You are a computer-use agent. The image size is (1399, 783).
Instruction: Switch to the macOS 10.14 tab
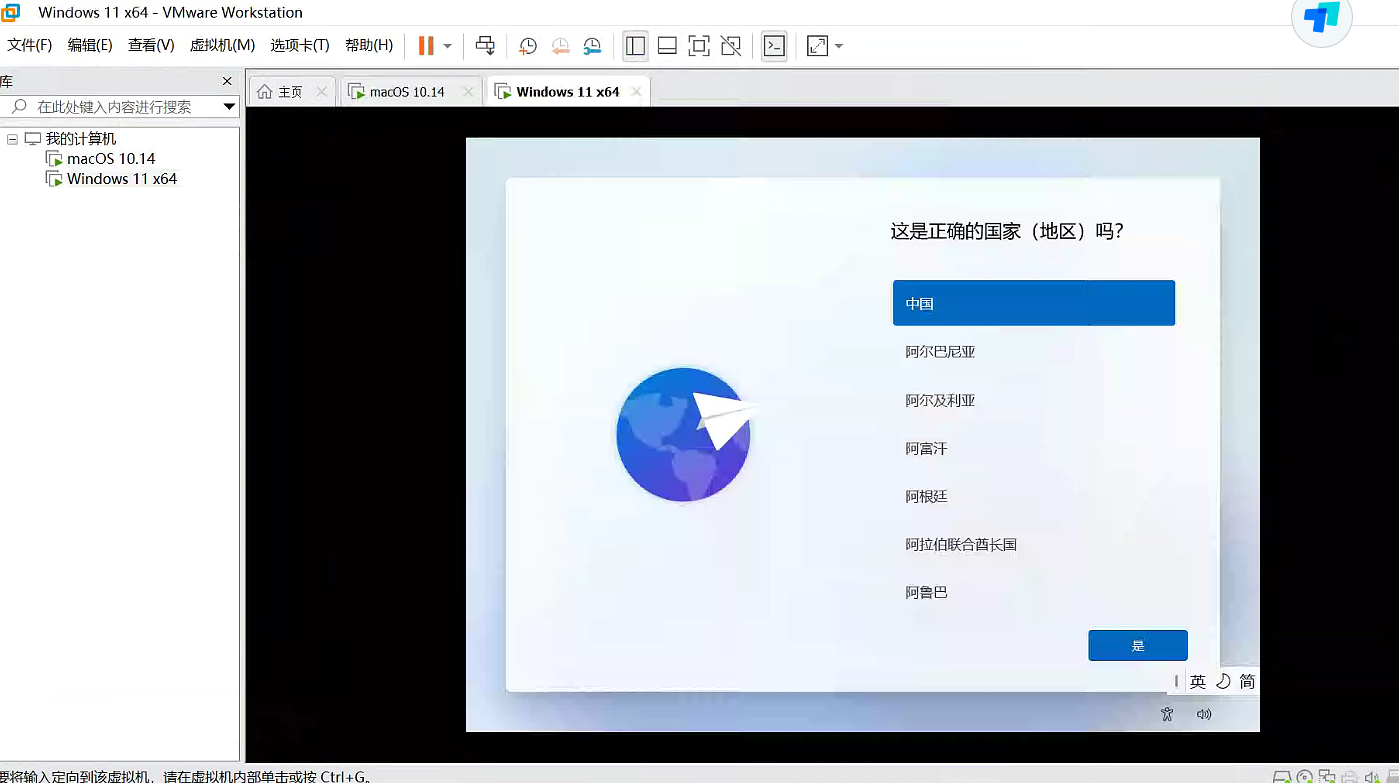(406, 92)
